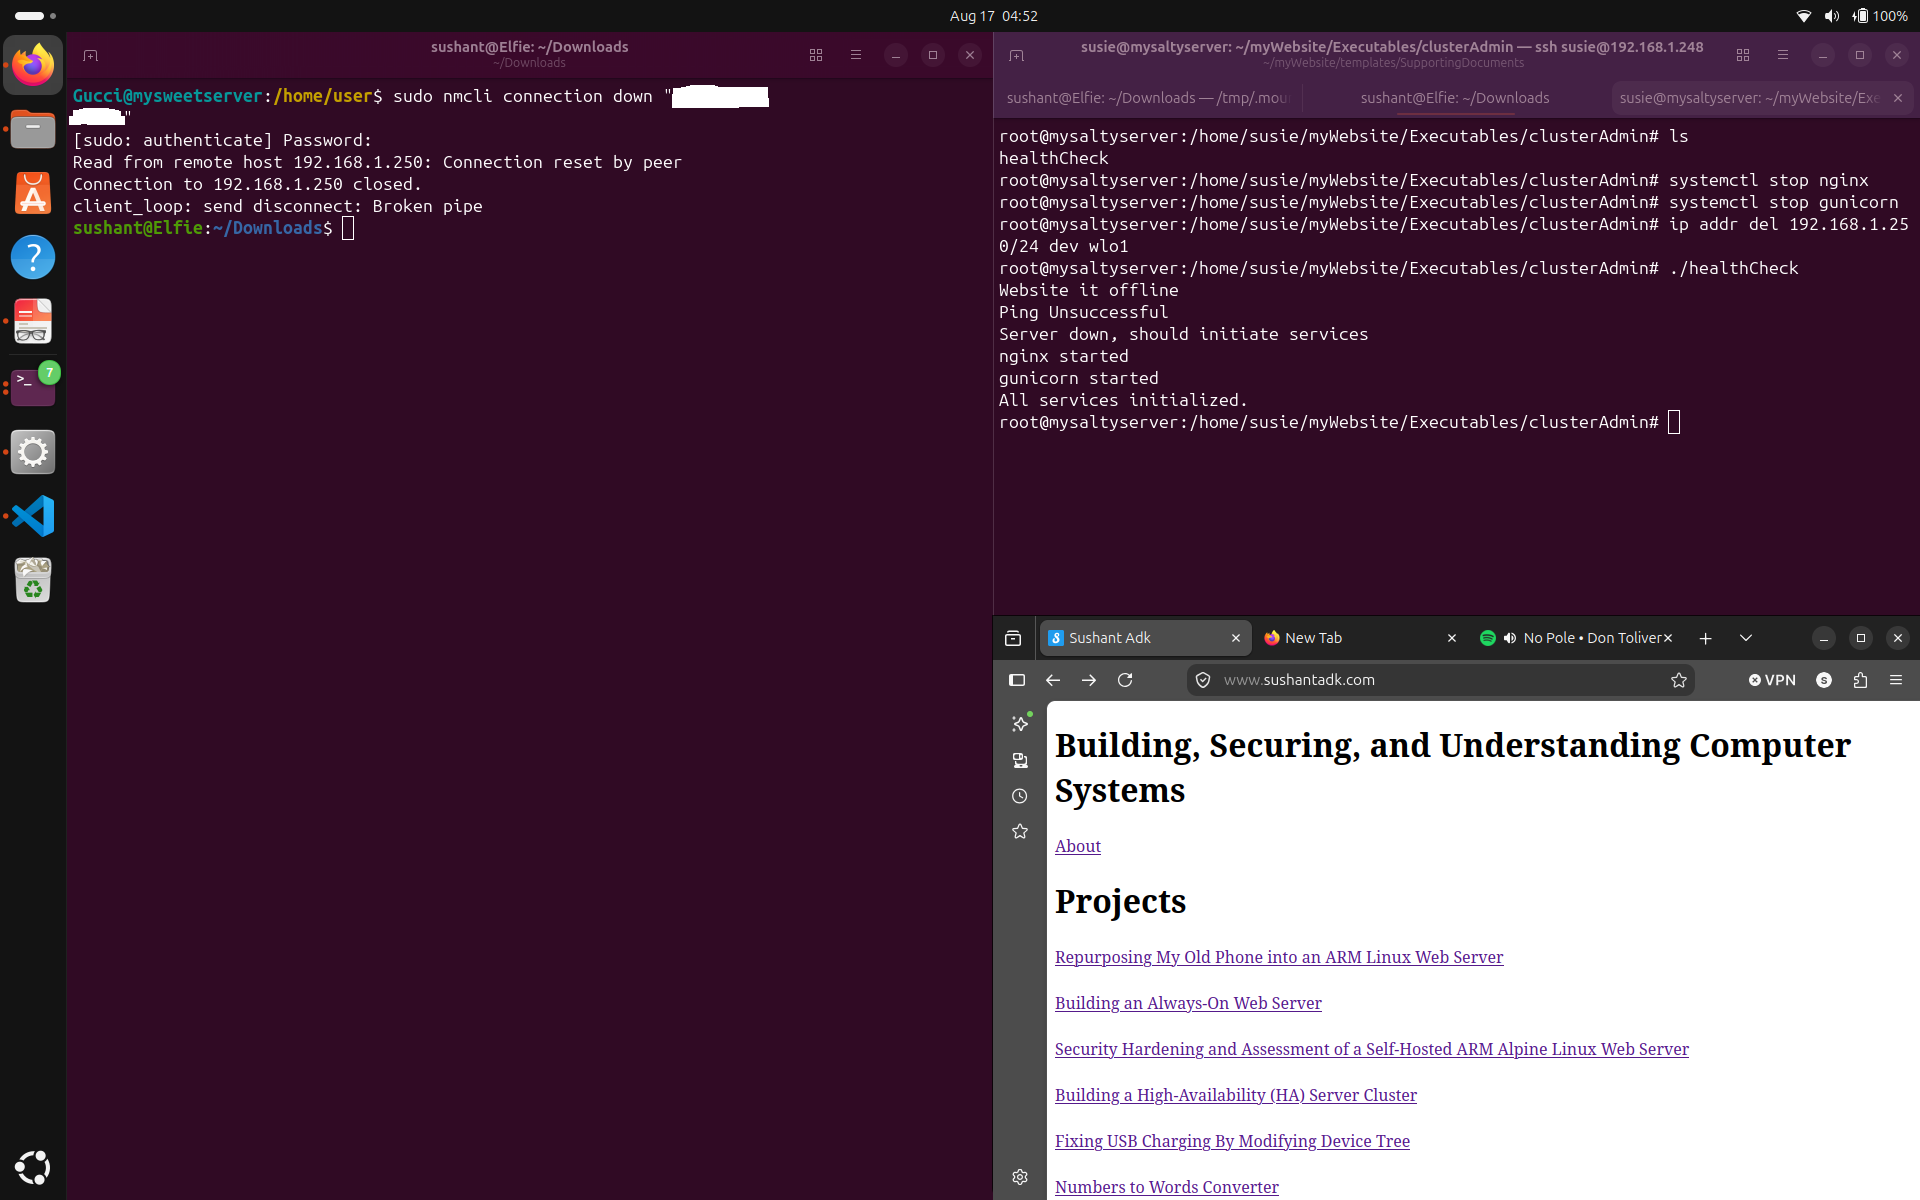
Task: Open the sidebar history clock icon
Action: pyautogui.click(x=1020, y=796)
